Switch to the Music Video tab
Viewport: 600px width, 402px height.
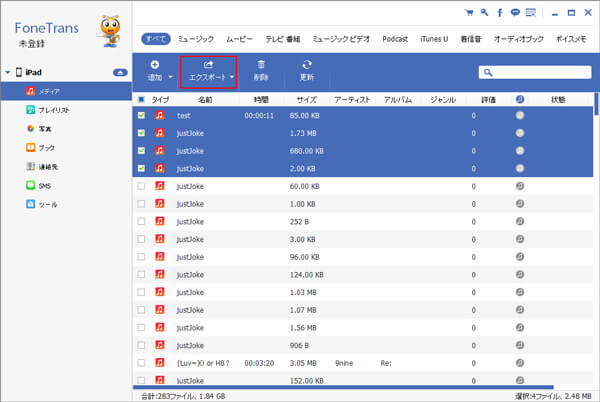click(x=341, y=39)
